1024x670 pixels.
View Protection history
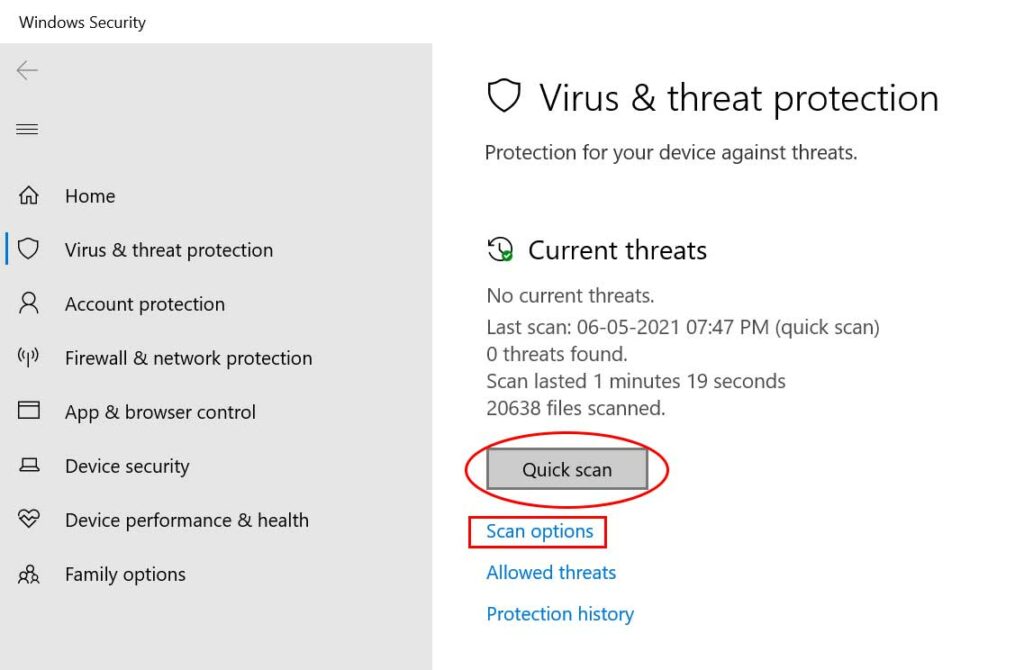(560, 614)
